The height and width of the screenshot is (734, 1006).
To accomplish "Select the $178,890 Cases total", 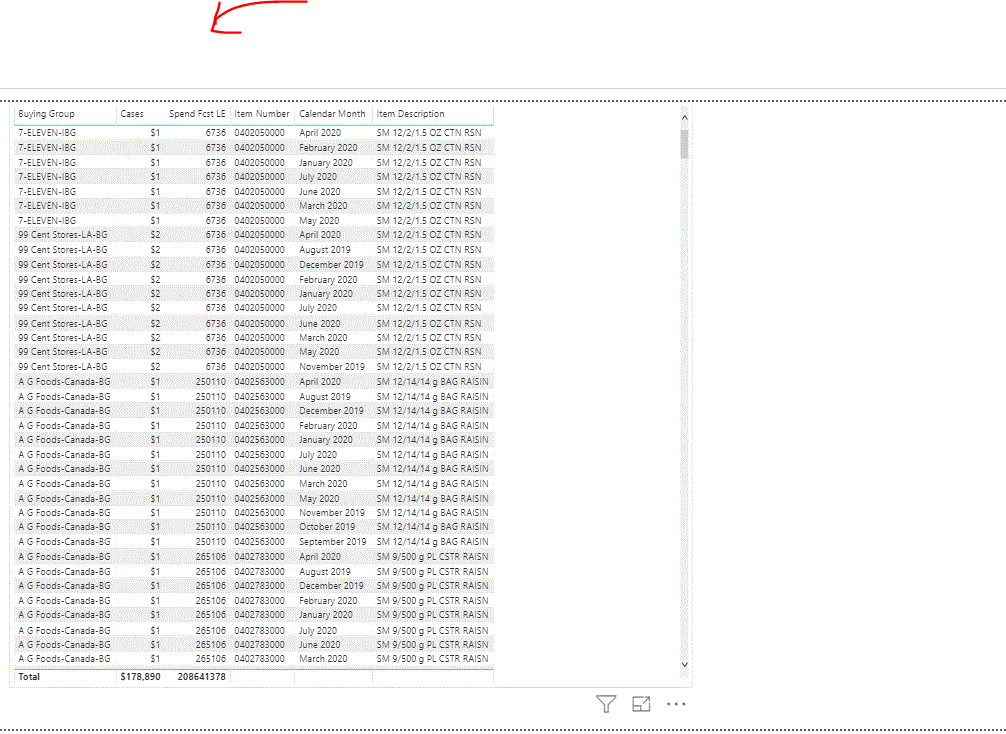I will click(x=141, y=677).
